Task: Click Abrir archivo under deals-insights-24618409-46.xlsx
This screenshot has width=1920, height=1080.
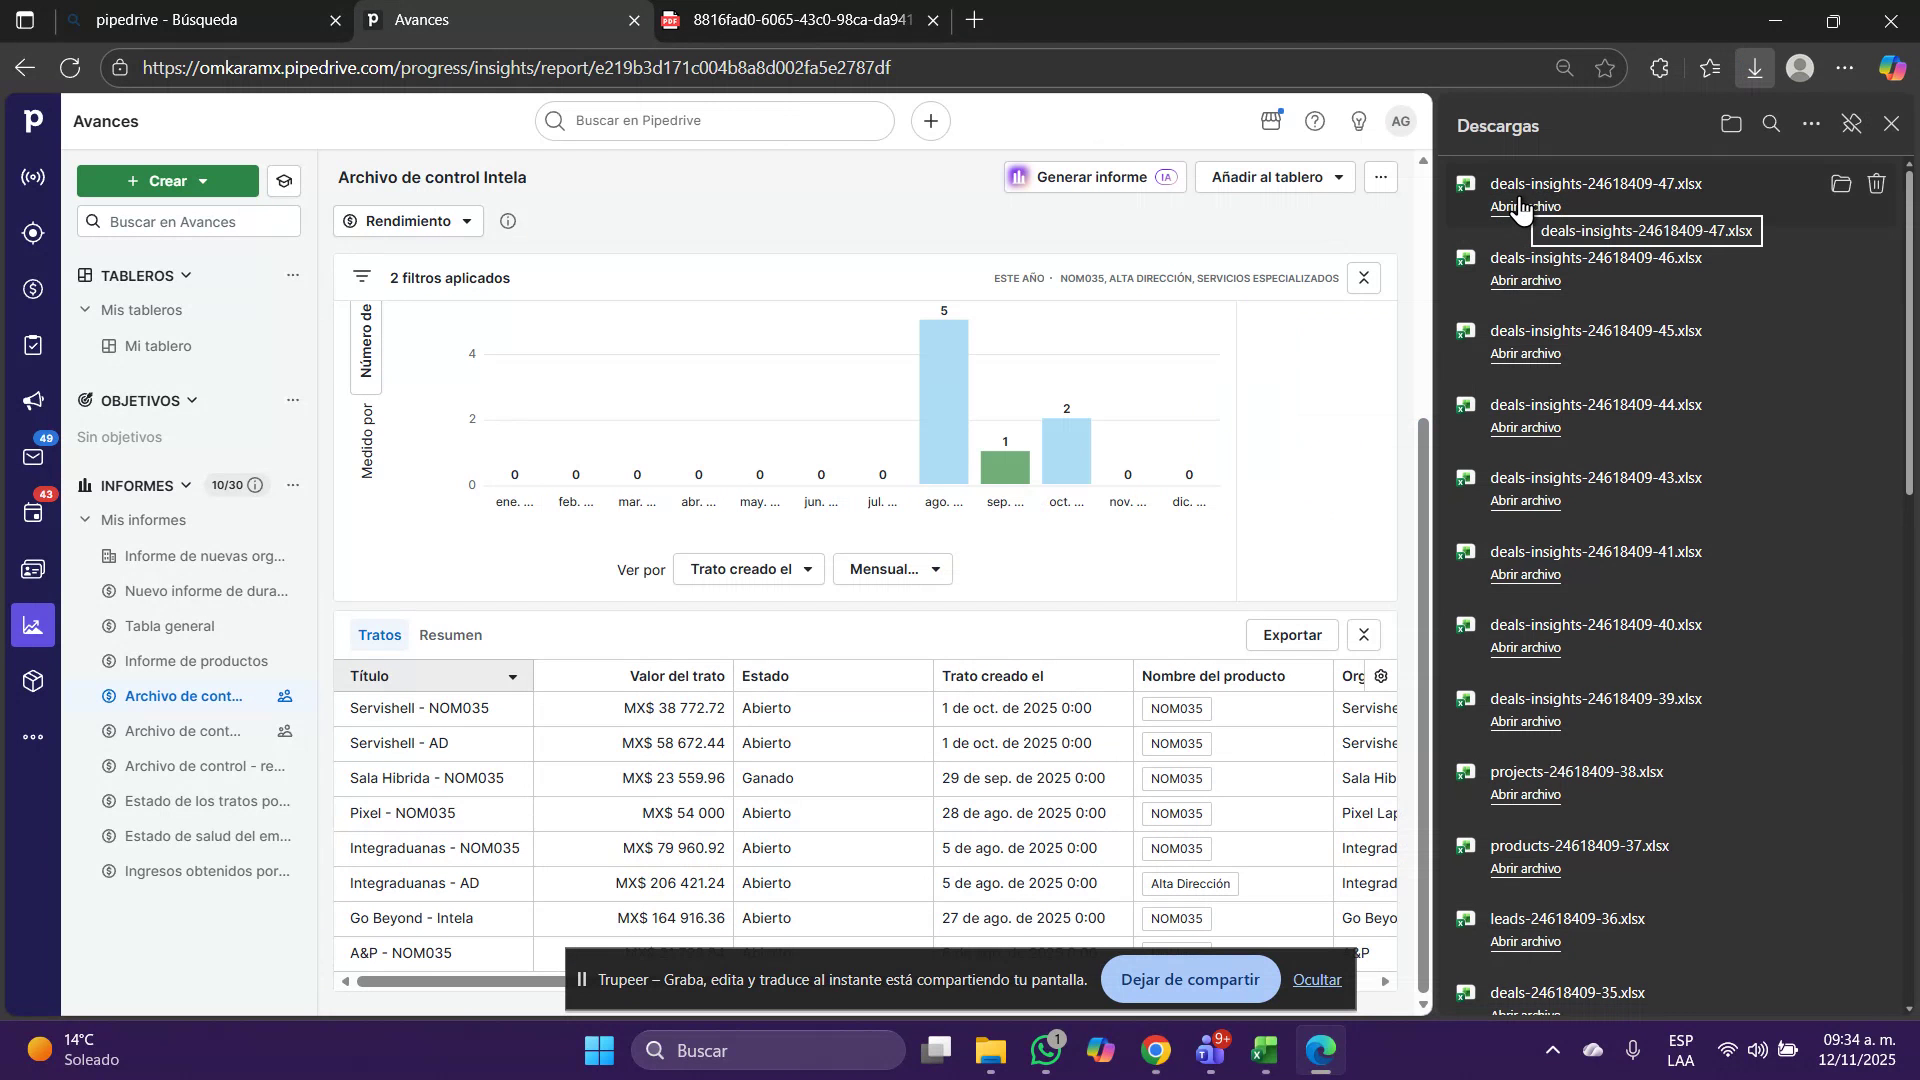Action: coord(1525,281)
